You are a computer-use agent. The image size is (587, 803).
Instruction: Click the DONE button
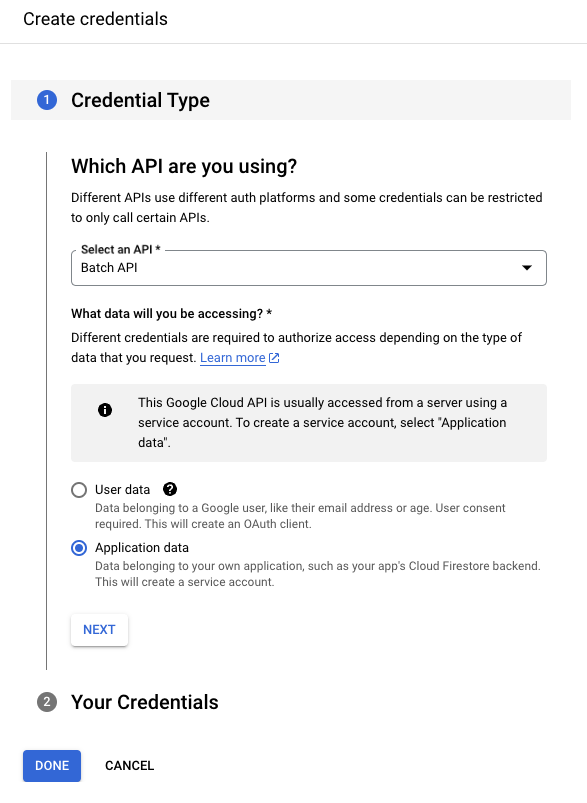[51, 765]
